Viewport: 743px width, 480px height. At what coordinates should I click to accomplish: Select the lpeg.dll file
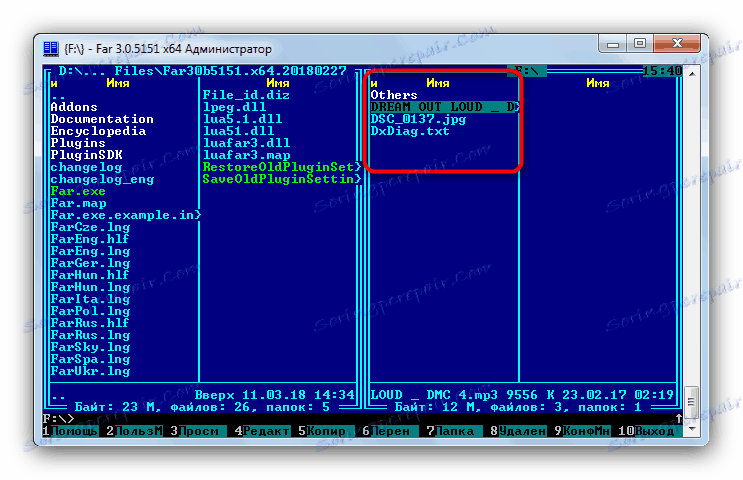234,107
